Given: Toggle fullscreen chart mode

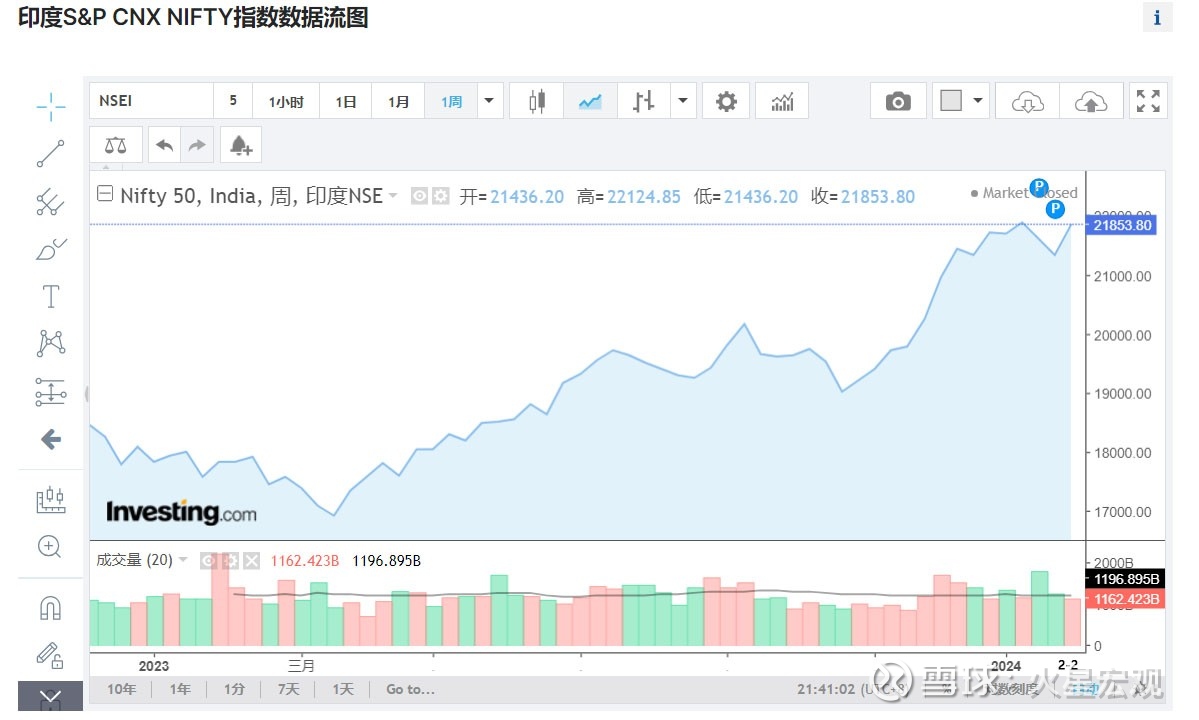Looking at the screenshot, I should (x=1148, y=101).
